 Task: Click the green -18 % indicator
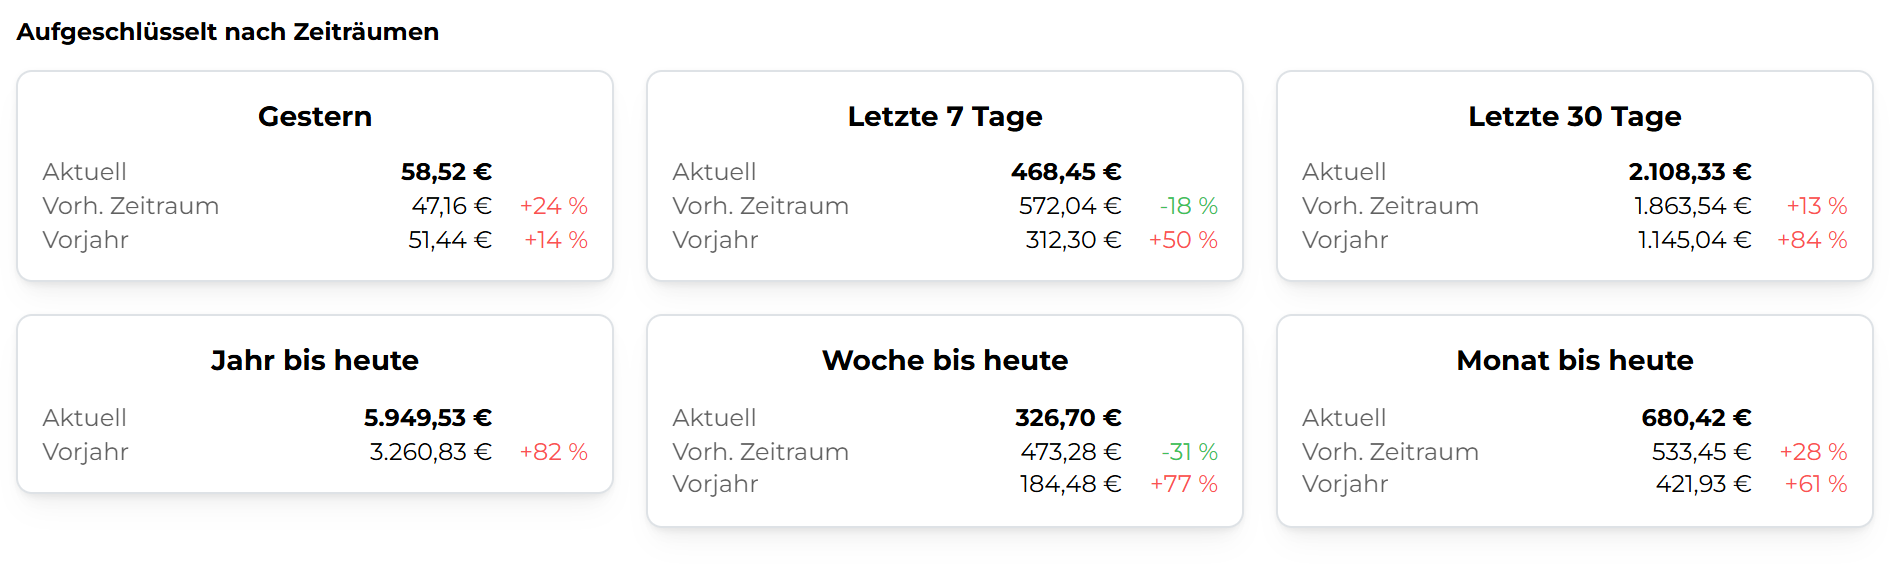tap(1188, 206)
